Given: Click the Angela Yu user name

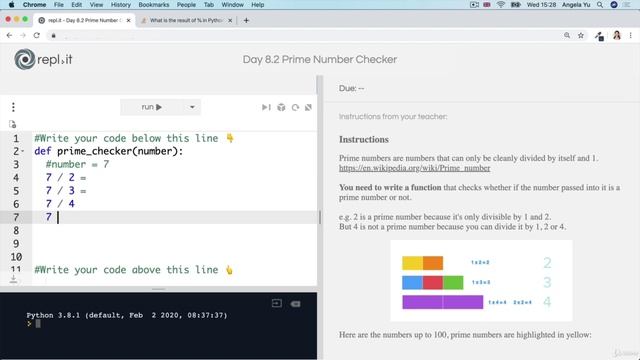Looking at the screenshot, I should click(576, 4).
